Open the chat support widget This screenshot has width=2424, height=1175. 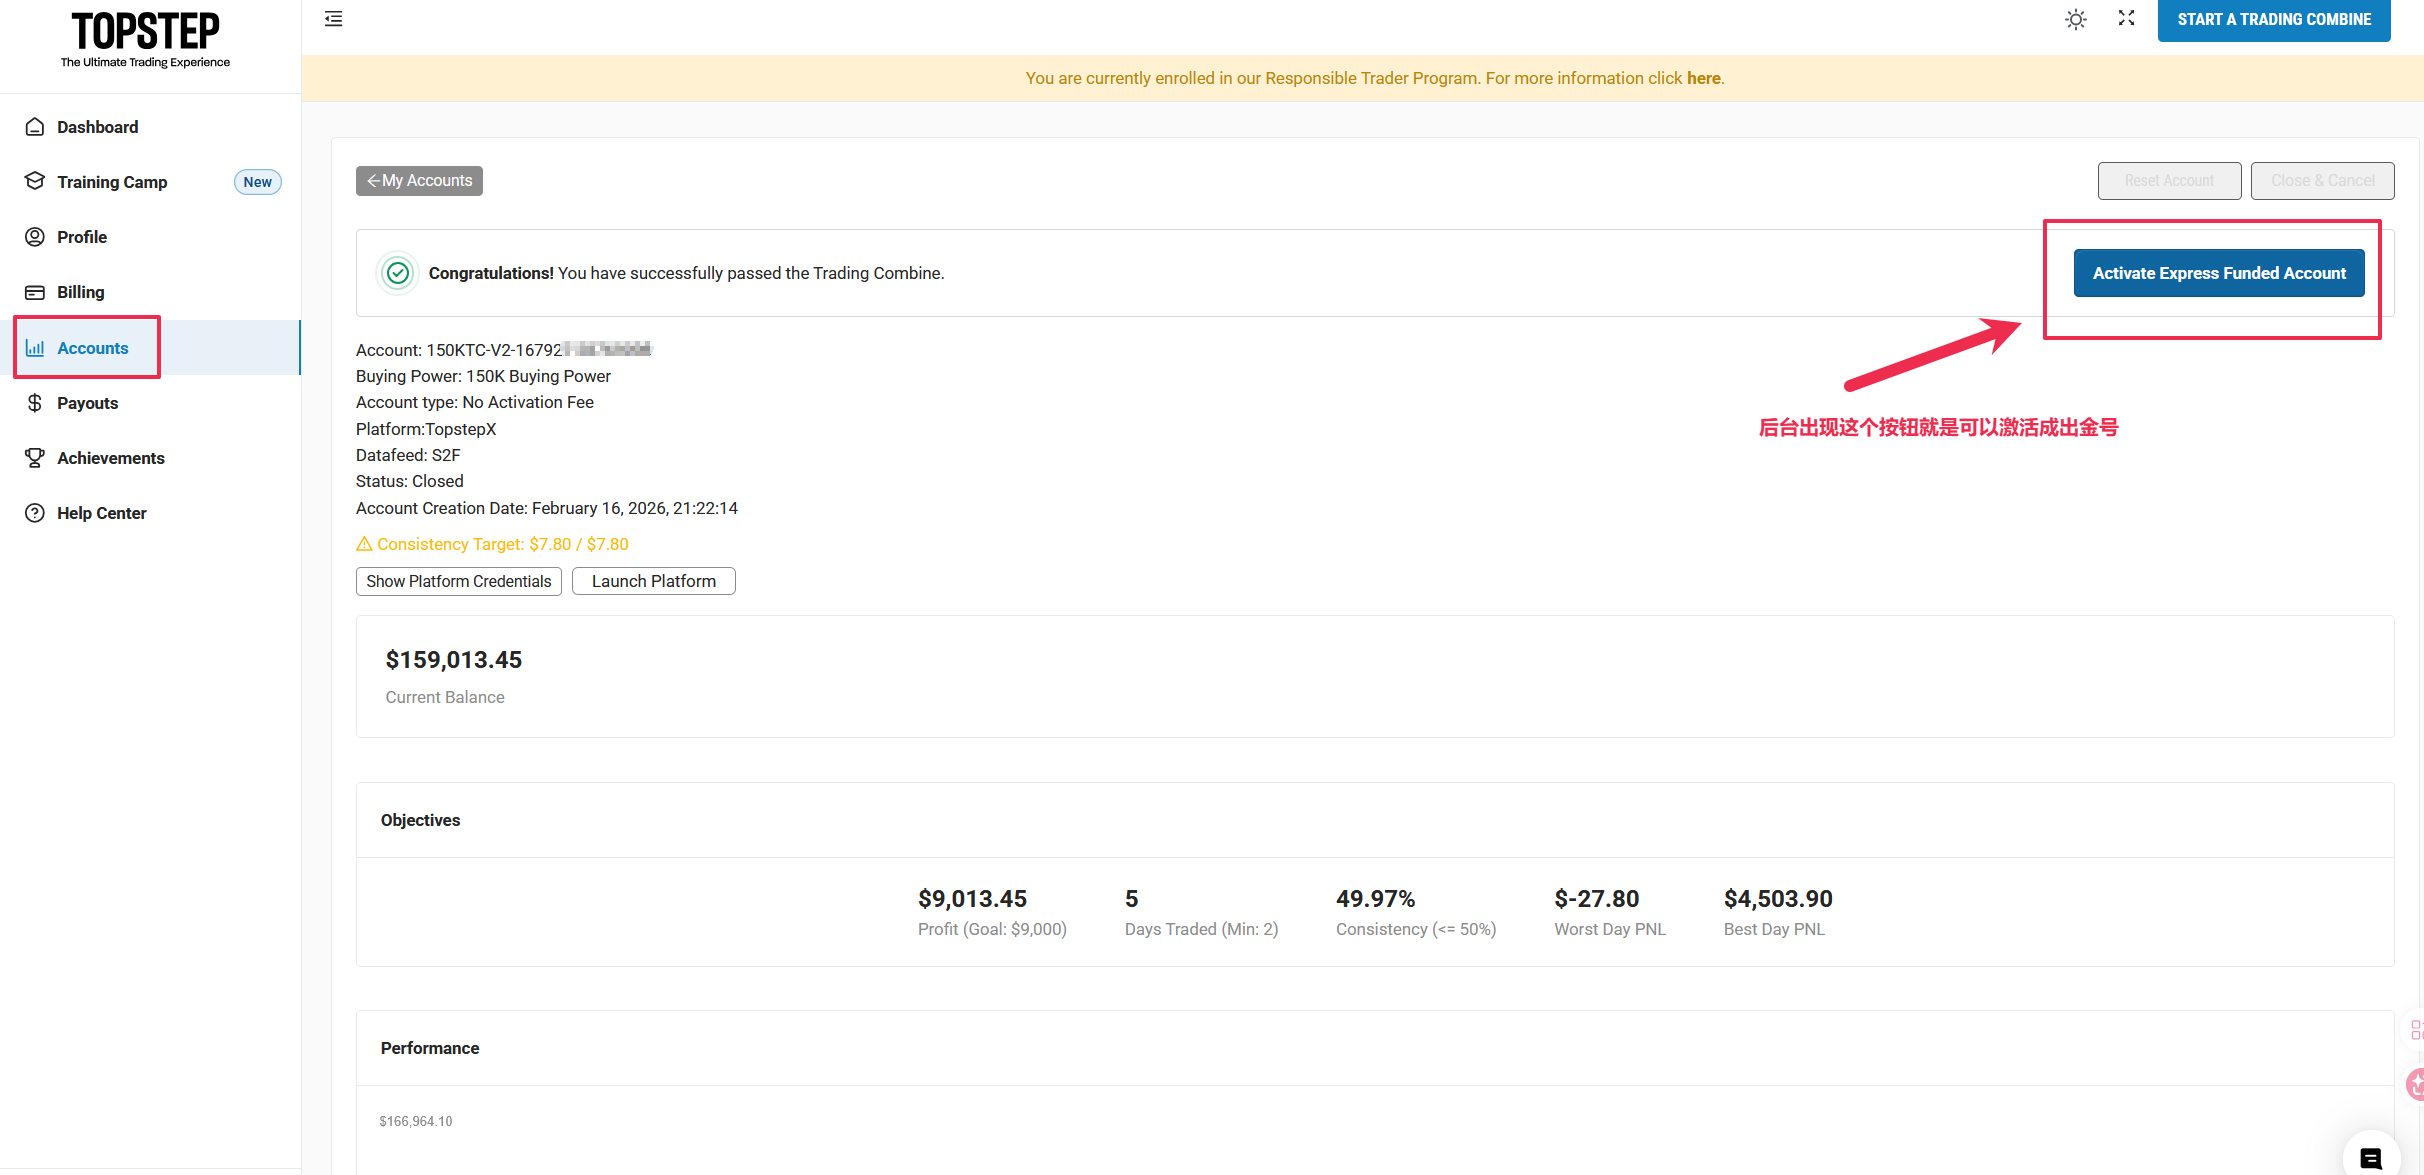point(2371,1158)
